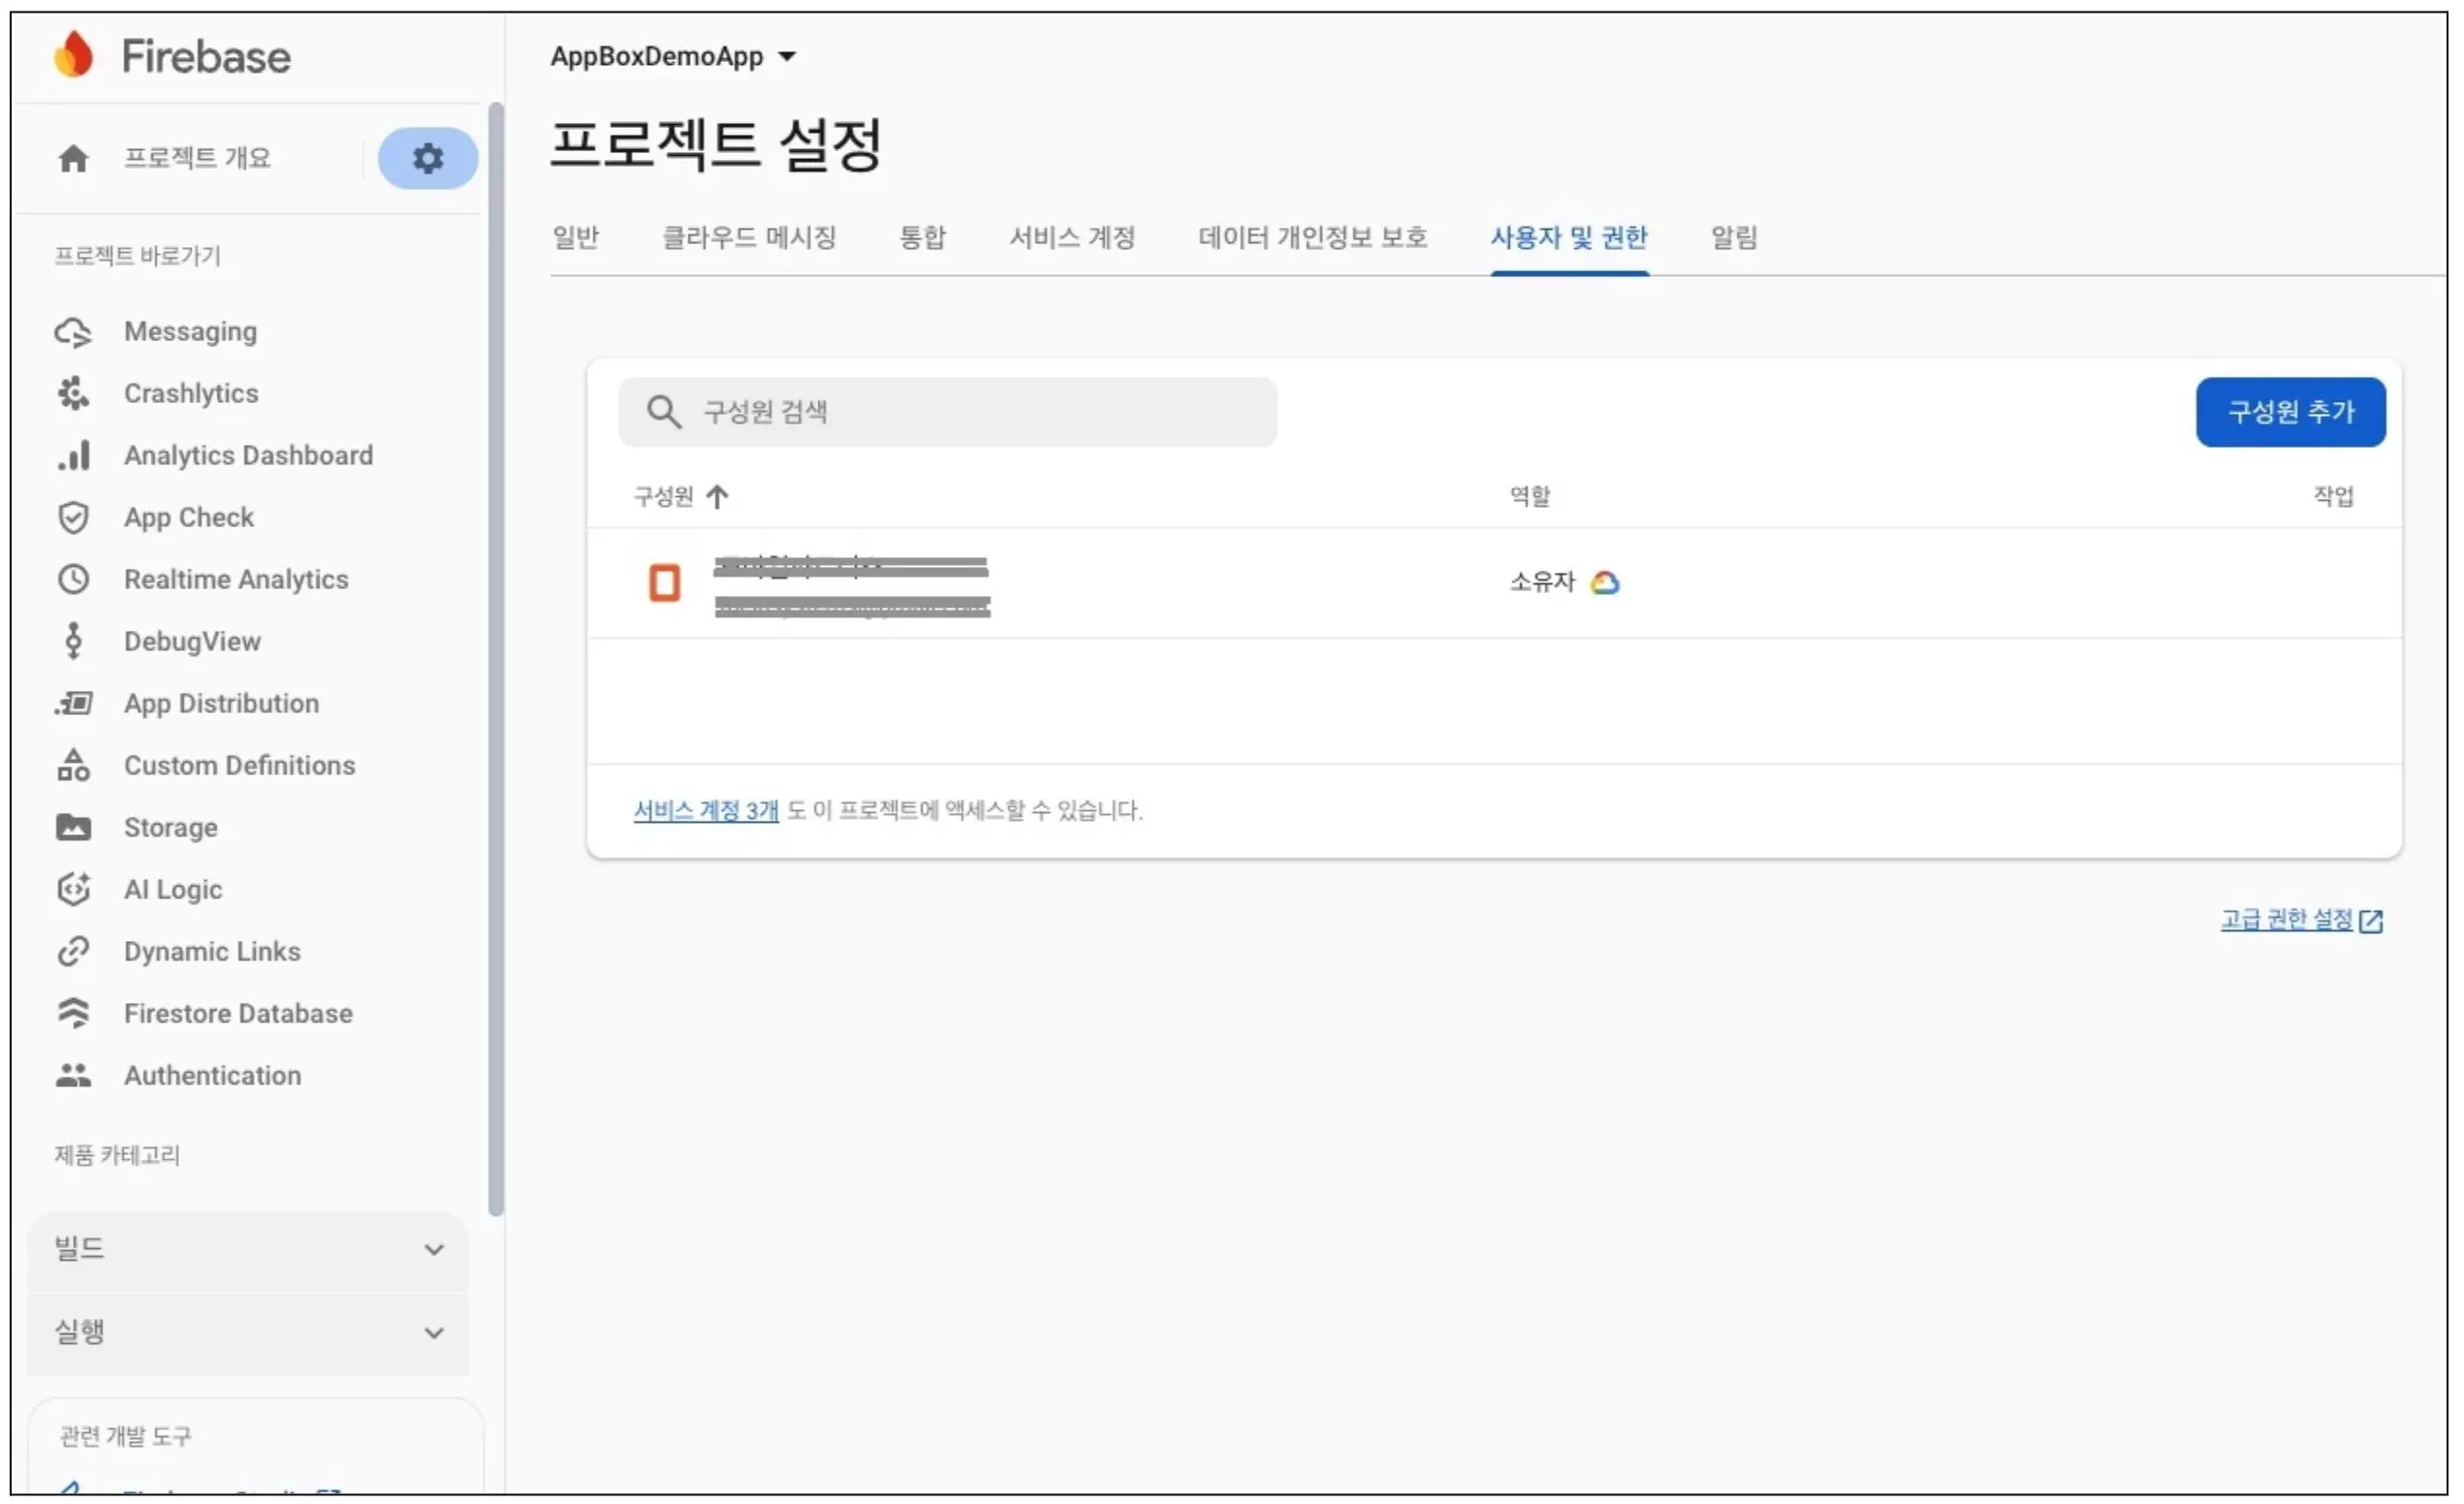
Task: Open AI Logic
Action: [x=173, y=890]
